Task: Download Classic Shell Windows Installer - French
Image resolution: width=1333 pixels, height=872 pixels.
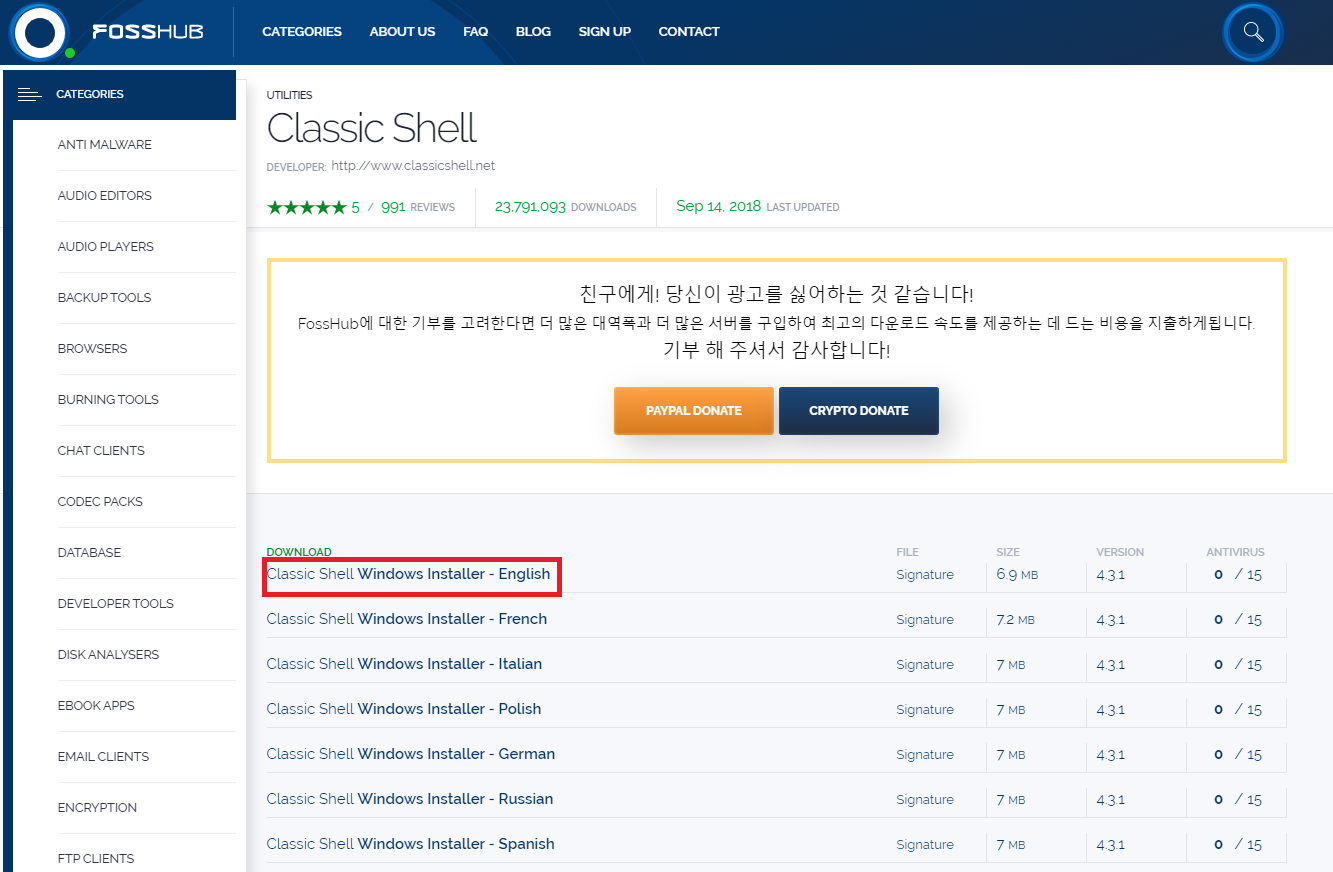Action: 407,619
